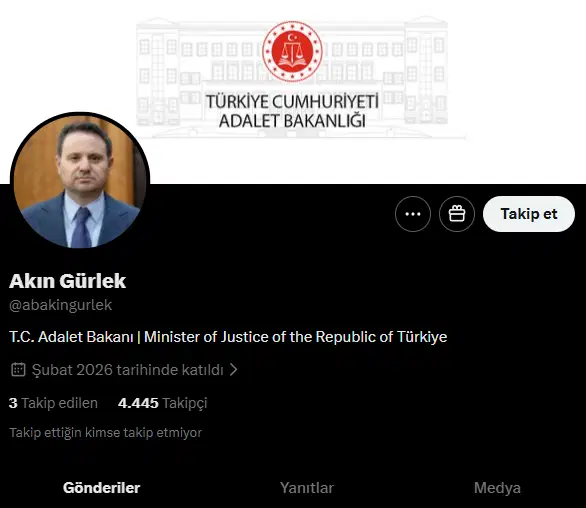Click the calendar icon beside join date
Image resolution: width=586 pixels, height=508 pixels.
tap(18, 369)
